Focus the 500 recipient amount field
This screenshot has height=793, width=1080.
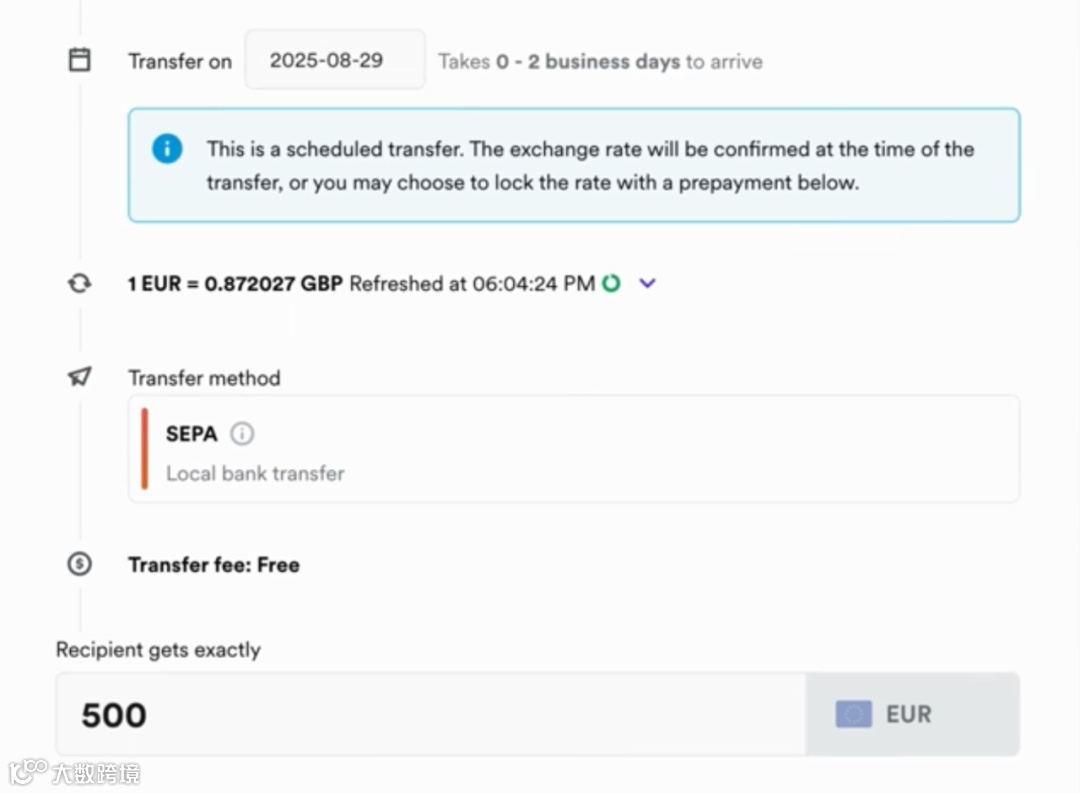[x=430, y=714]
